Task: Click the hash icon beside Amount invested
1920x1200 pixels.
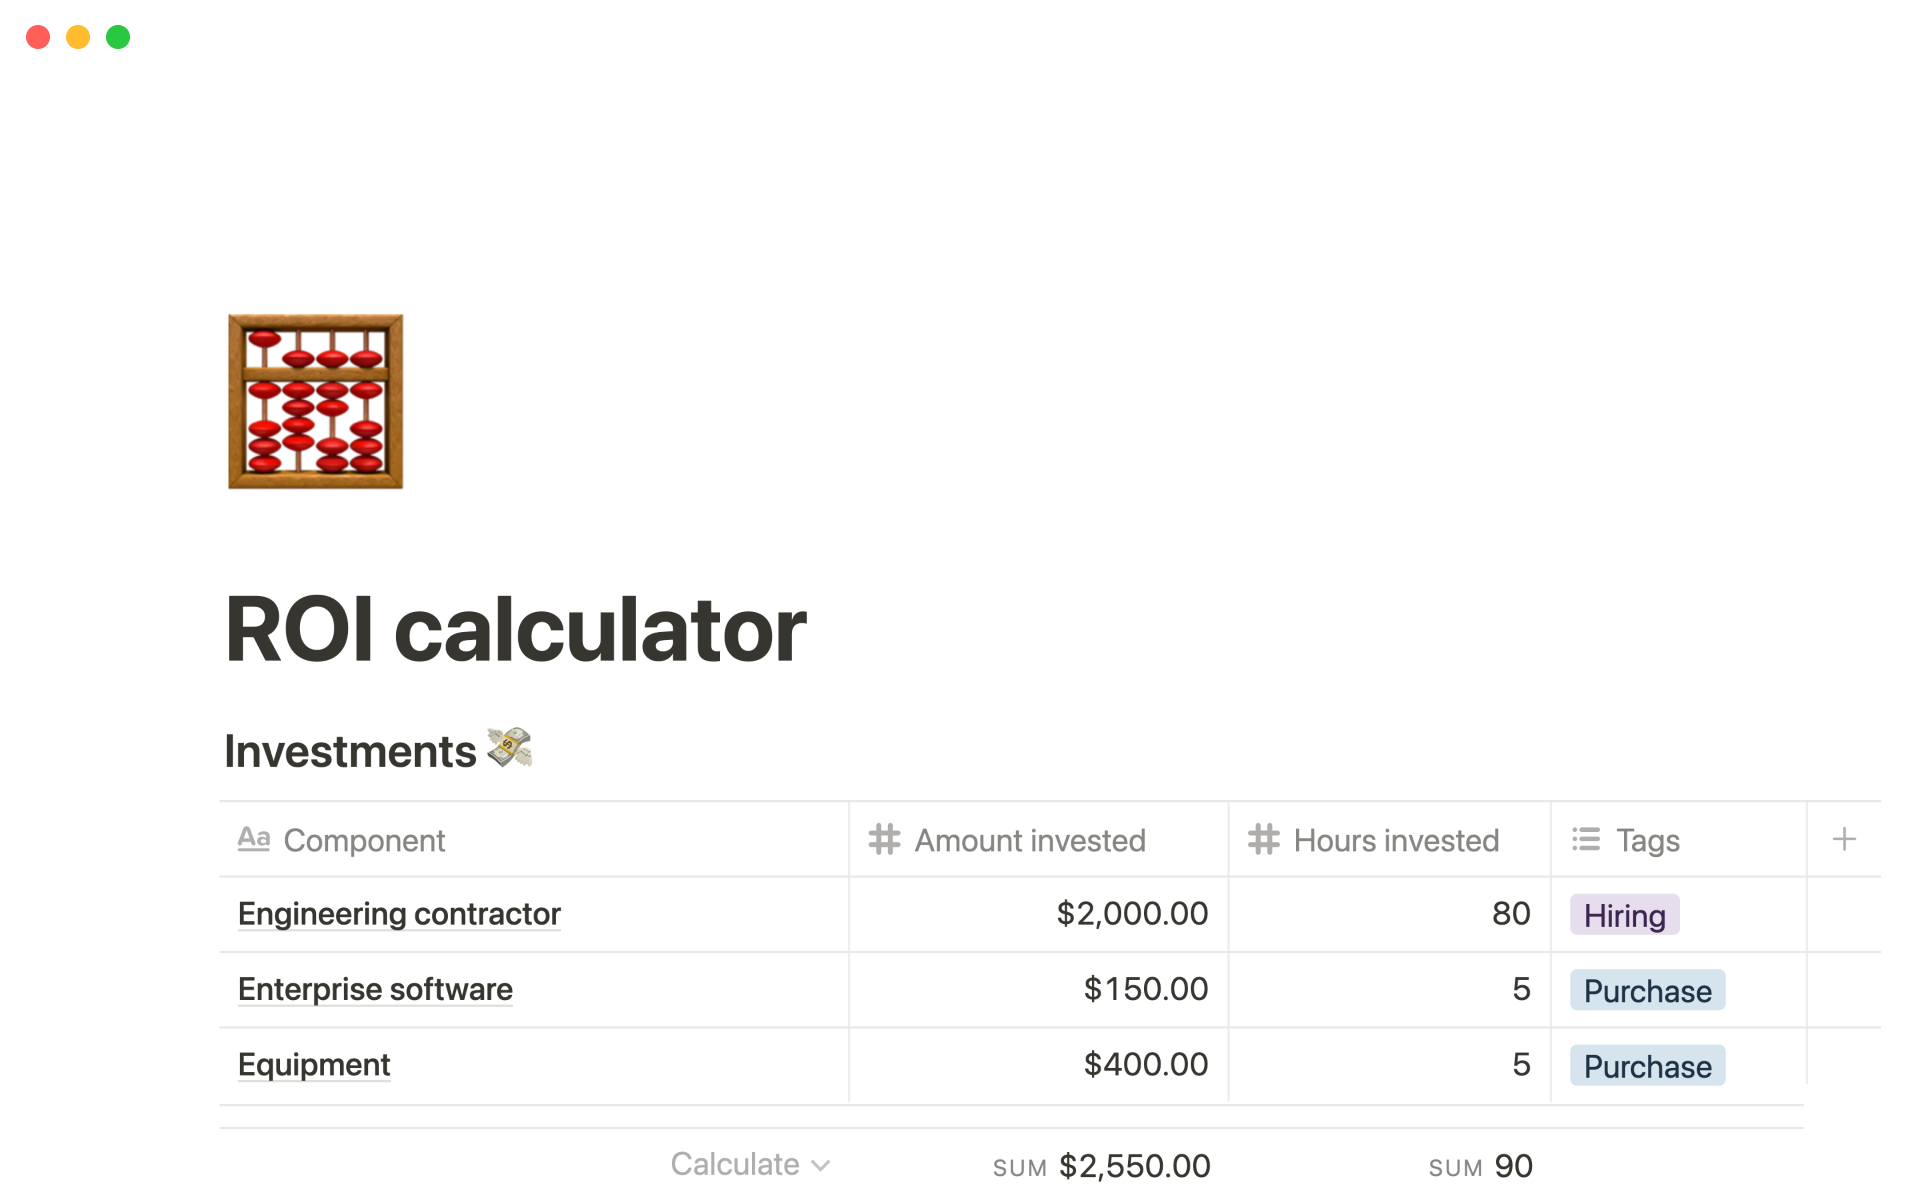Action: 884,840
